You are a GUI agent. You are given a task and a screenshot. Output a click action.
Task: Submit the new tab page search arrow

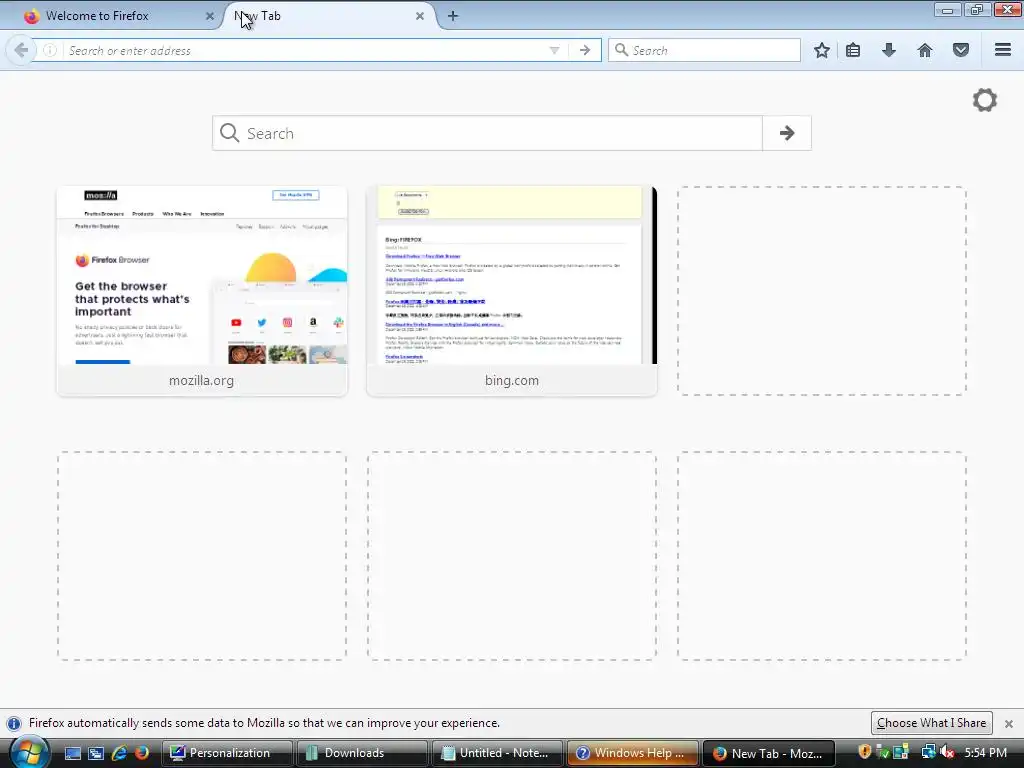787,133
